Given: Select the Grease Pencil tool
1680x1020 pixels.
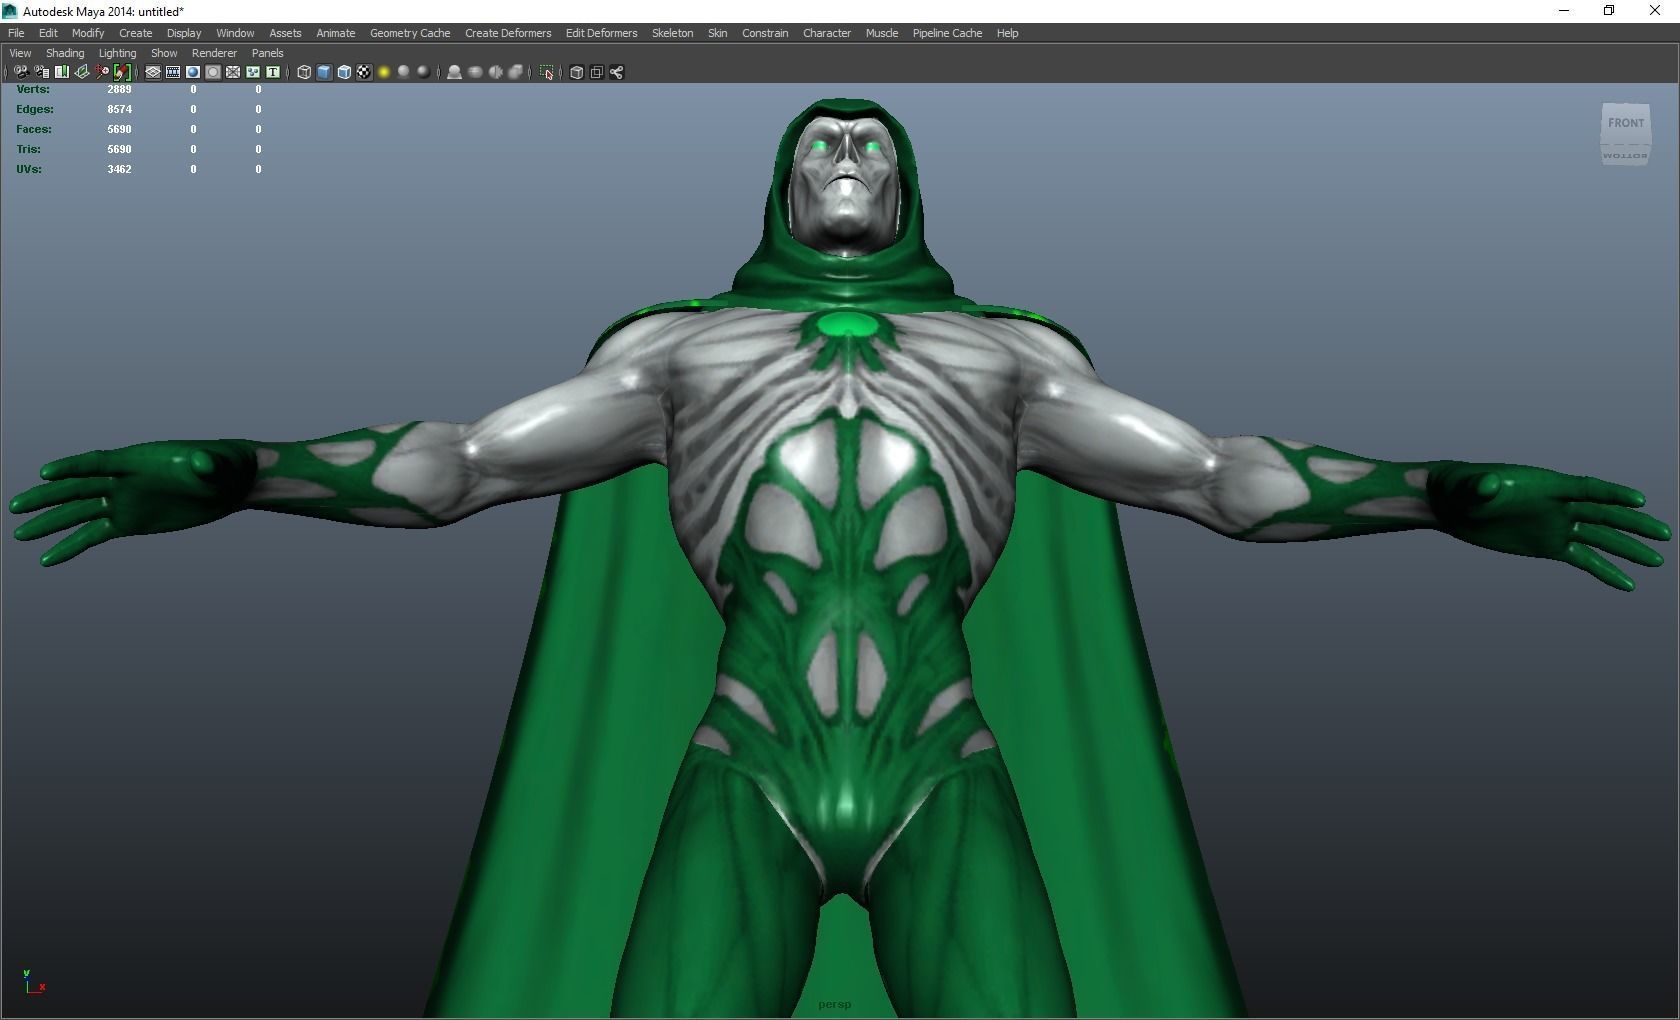Looking at the screenshot, I should pos(122,72).
